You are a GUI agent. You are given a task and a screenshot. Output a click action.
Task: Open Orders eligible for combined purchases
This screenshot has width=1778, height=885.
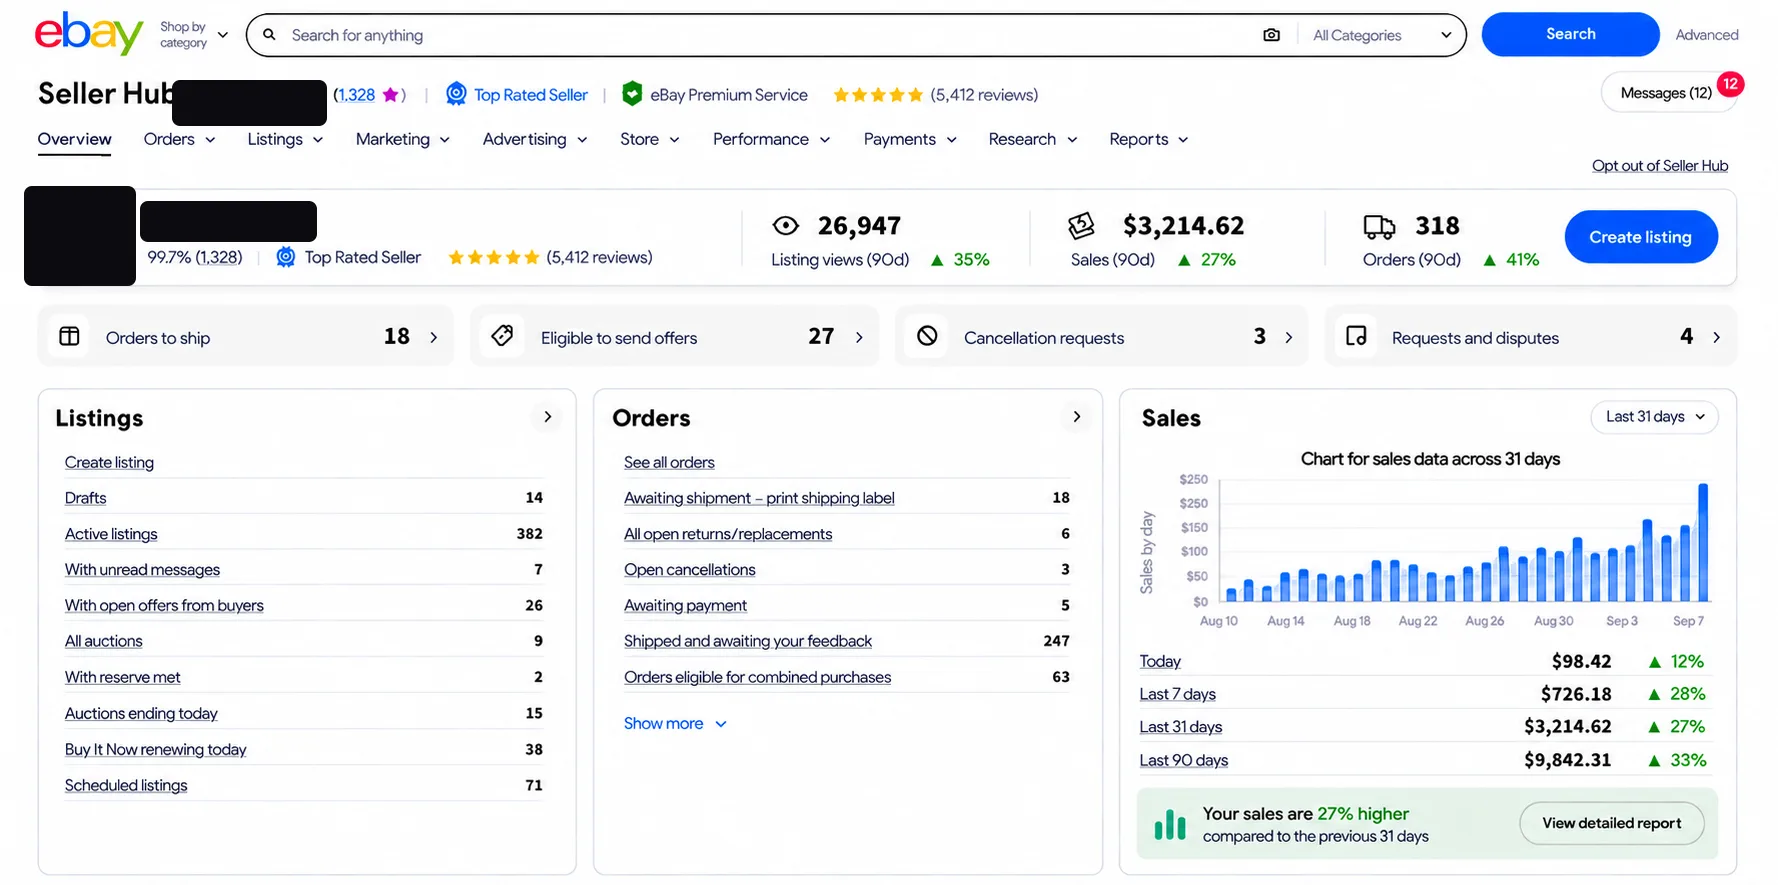coord(757,677)
